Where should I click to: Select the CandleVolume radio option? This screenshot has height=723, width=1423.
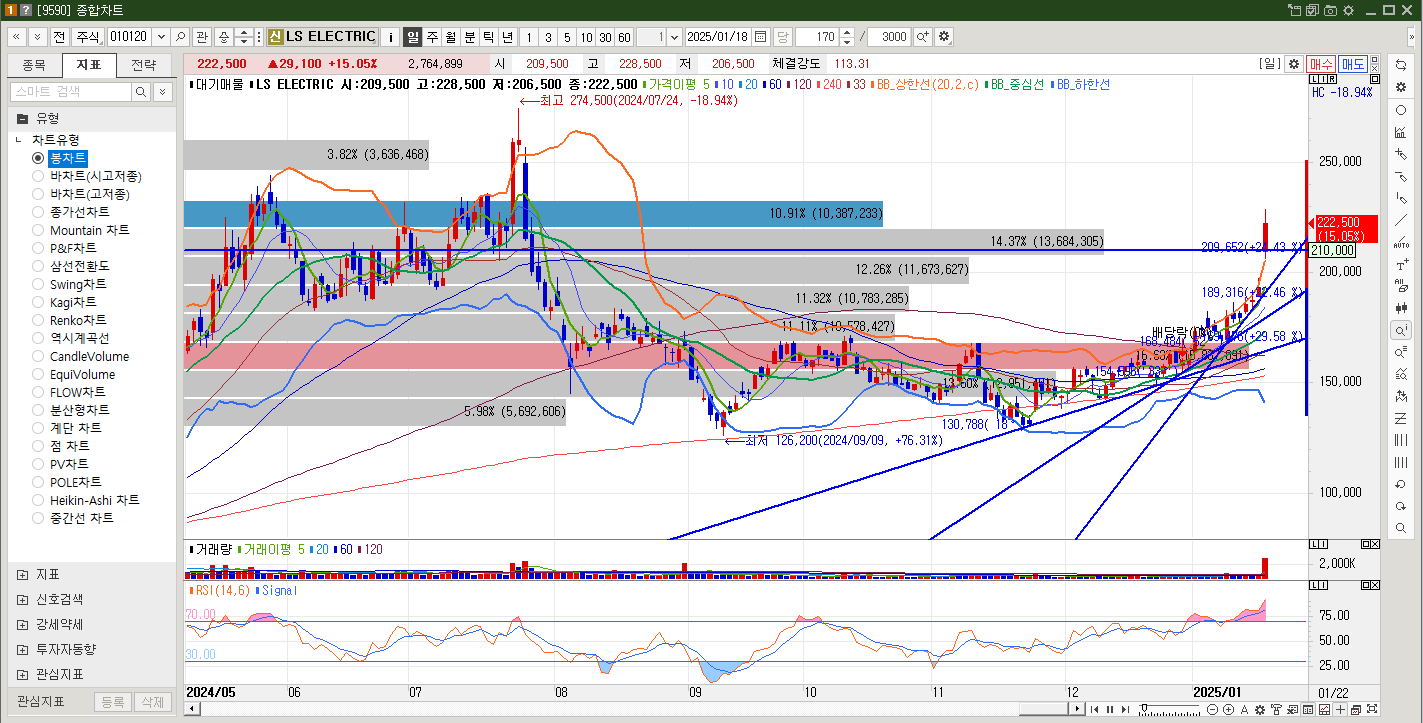[x=38, y=356]
